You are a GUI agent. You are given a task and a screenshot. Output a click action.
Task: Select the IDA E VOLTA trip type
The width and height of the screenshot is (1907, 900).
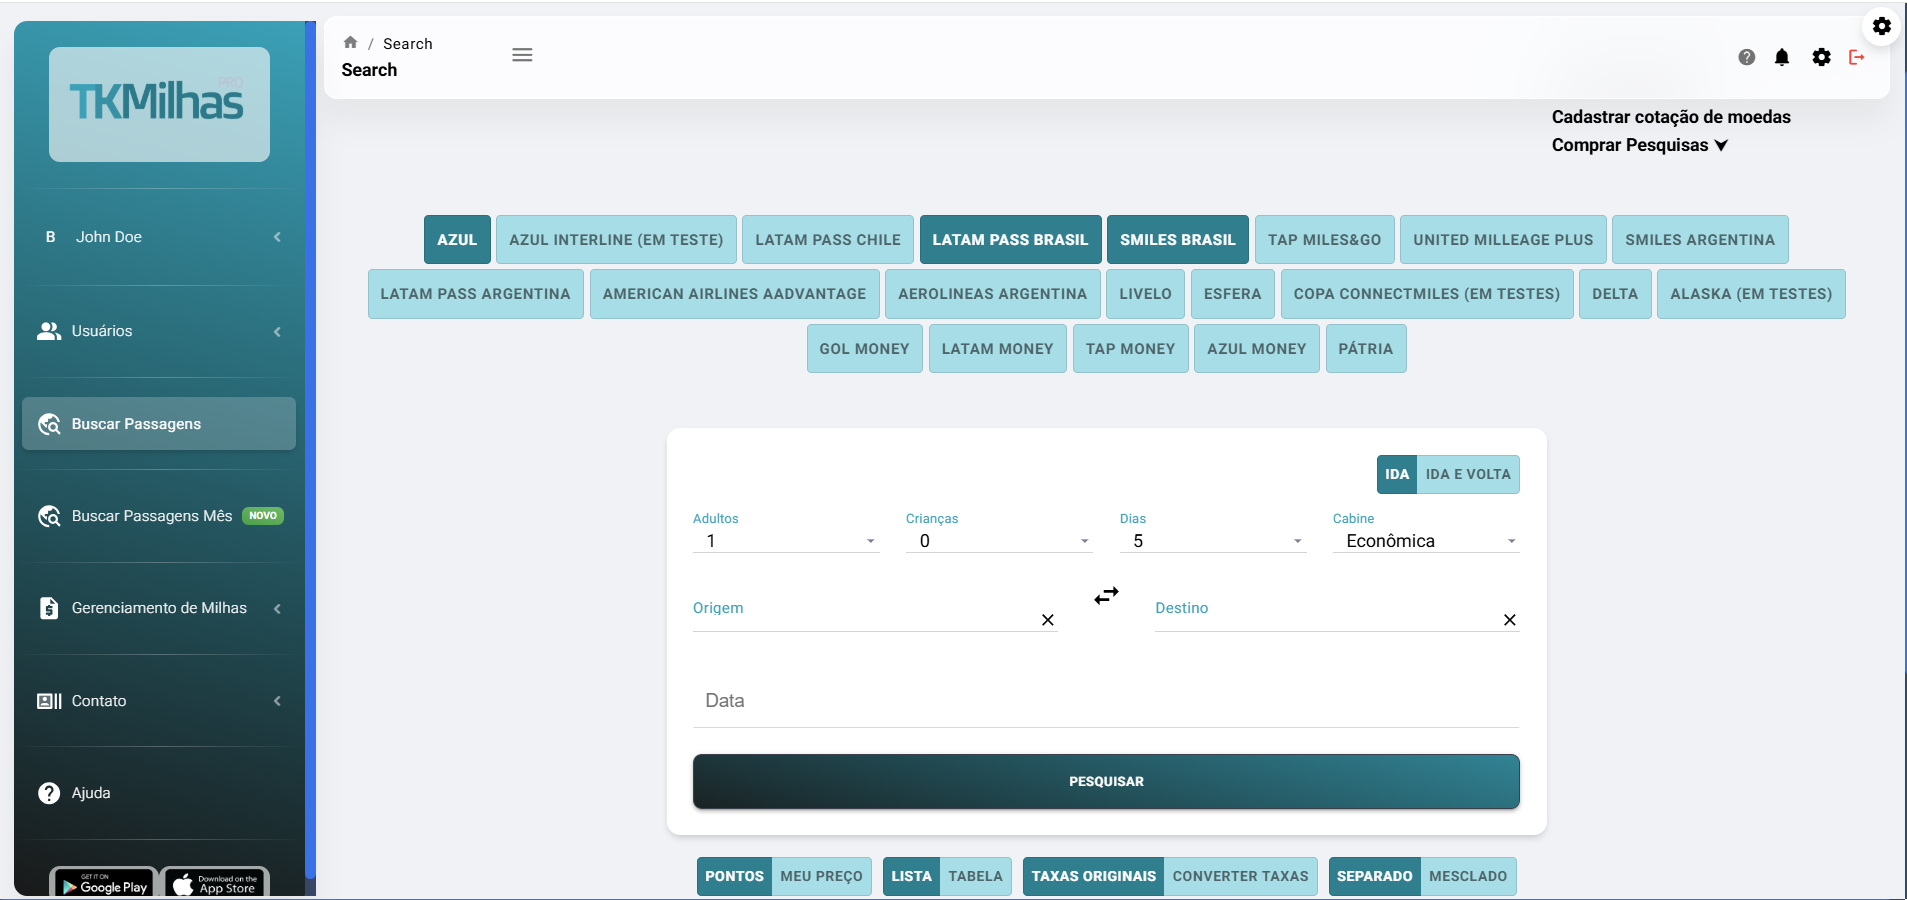click(x=1468, y=474)
